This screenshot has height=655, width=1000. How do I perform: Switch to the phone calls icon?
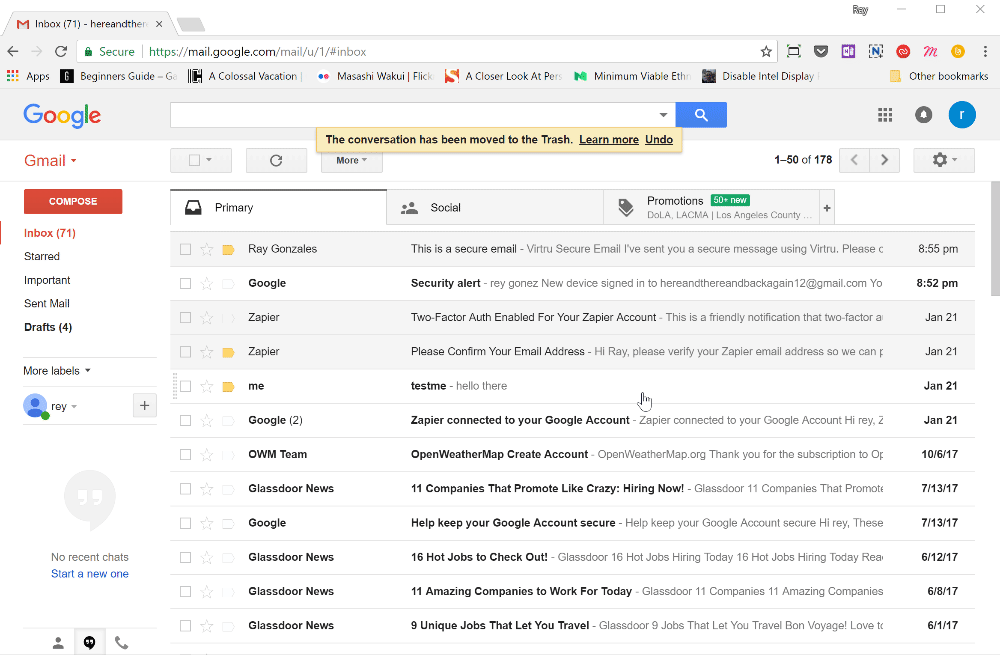[x=121, y=643]
